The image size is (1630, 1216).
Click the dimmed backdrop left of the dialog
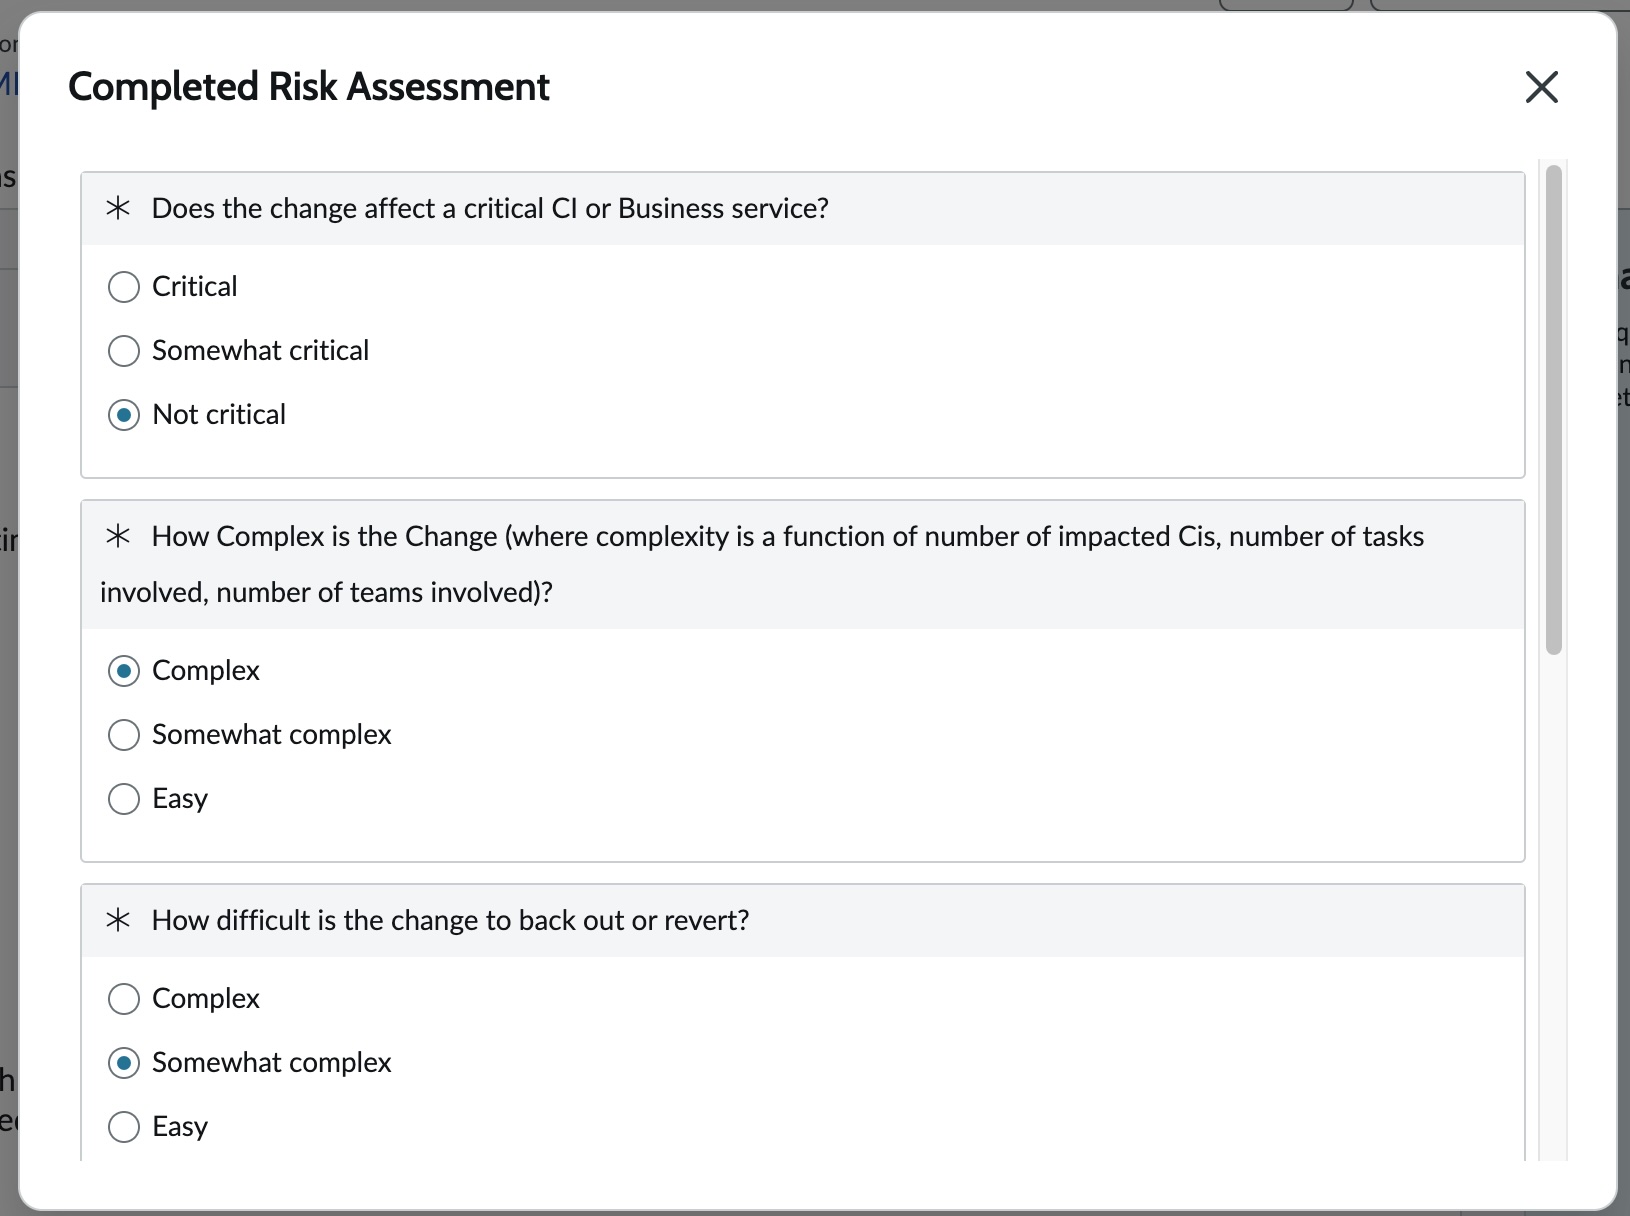coord(8,700)
